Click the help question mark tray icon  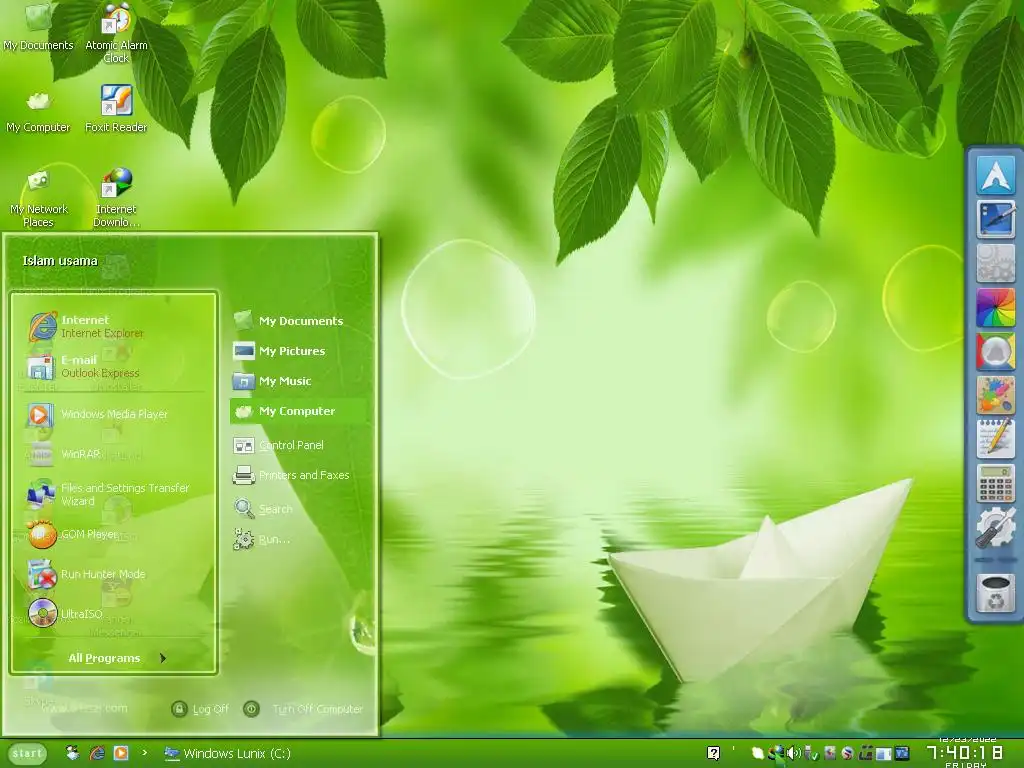[x=714, y=753]
